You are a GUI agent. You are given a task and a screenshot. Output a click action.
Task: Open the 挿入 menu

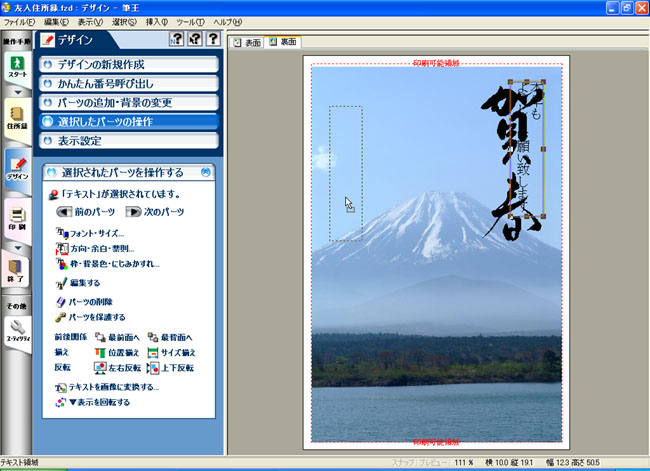pyautogui.click(x=157, y=21)
